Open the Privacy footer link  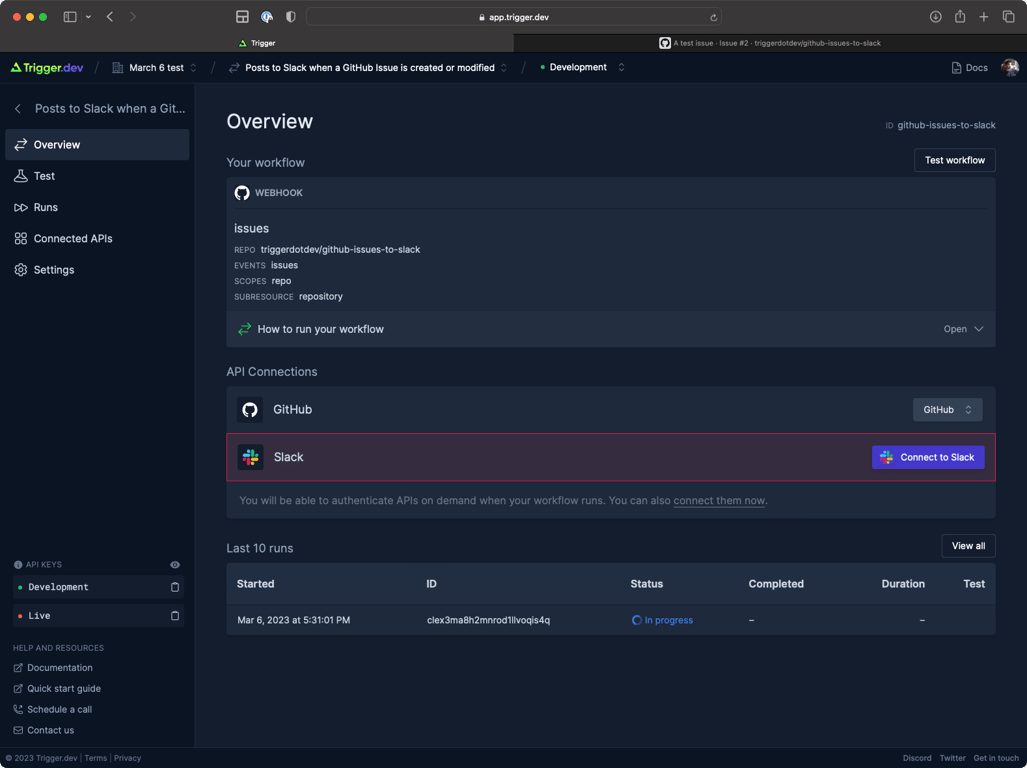[x=128, y=758]
